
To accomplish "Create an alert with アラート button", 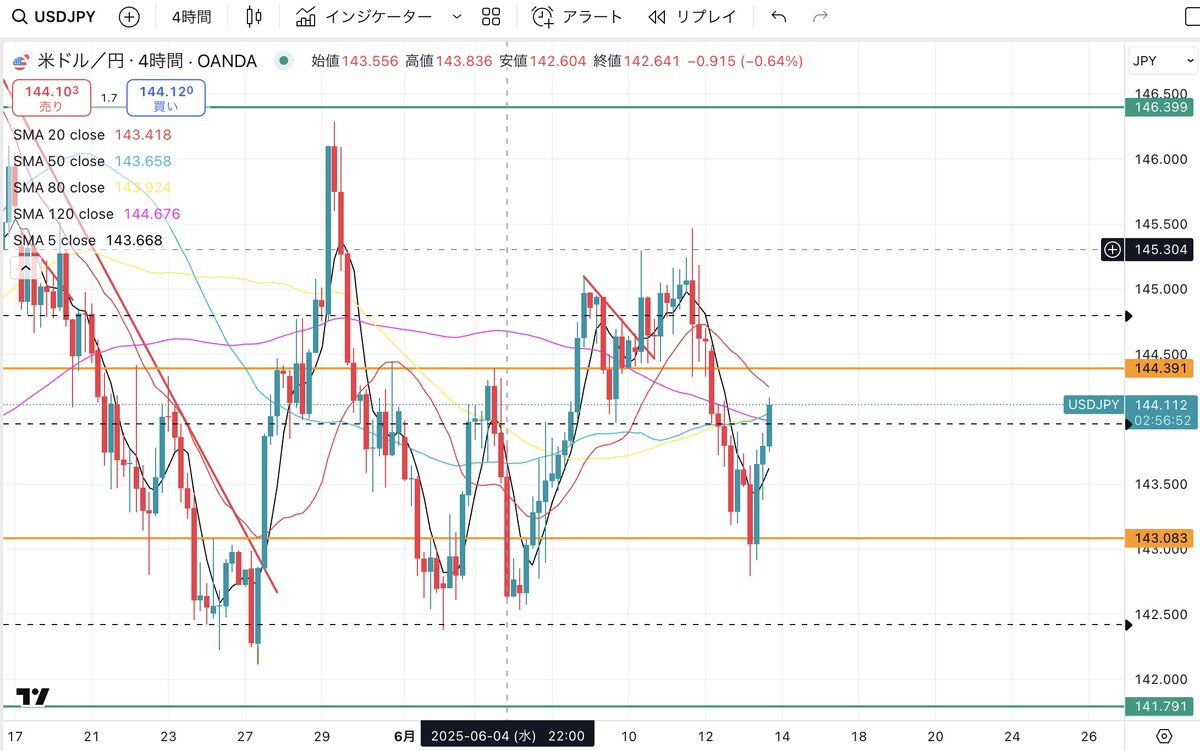I will coord(577,17).
